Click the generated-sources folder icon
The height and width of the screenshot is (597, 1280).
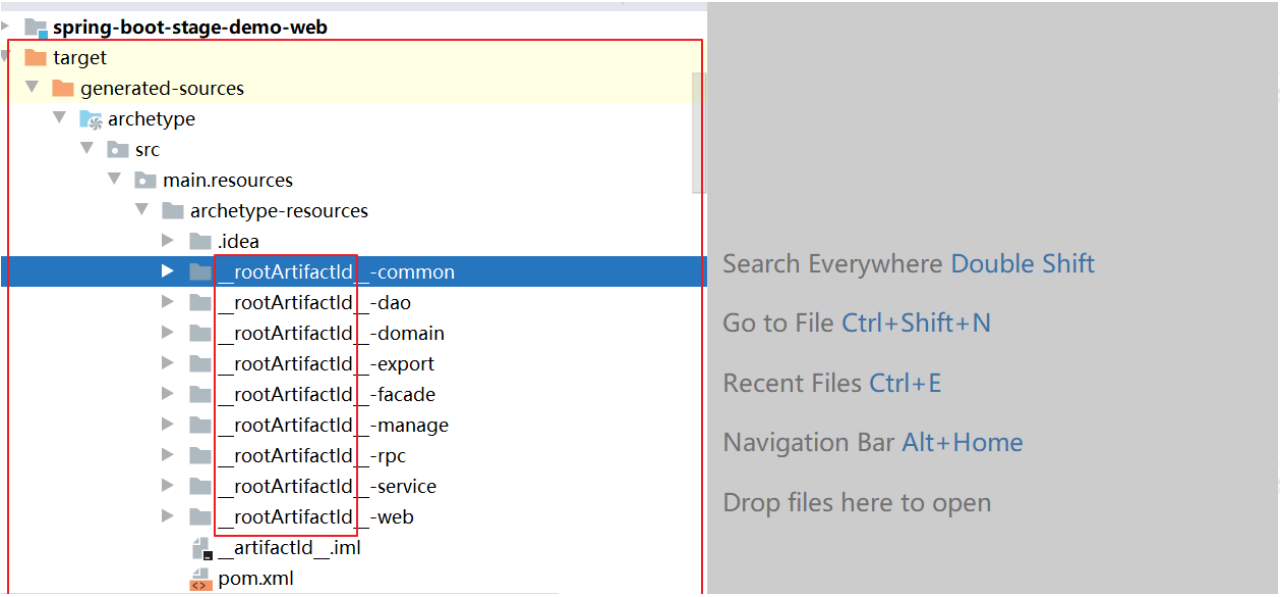coord(63,88)
